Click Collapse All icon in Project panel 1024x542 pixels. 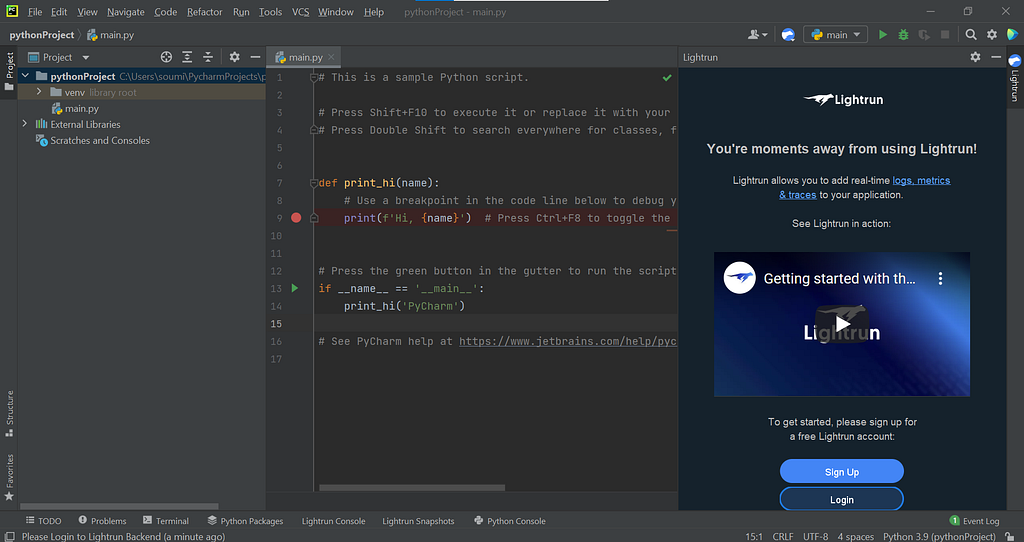pyautogui.click(x=208, y=57)
